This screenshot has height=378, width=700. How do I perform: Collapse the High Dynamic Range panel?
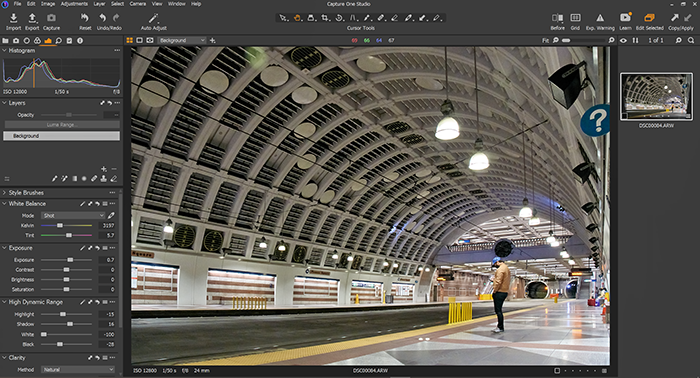point(4,302)
